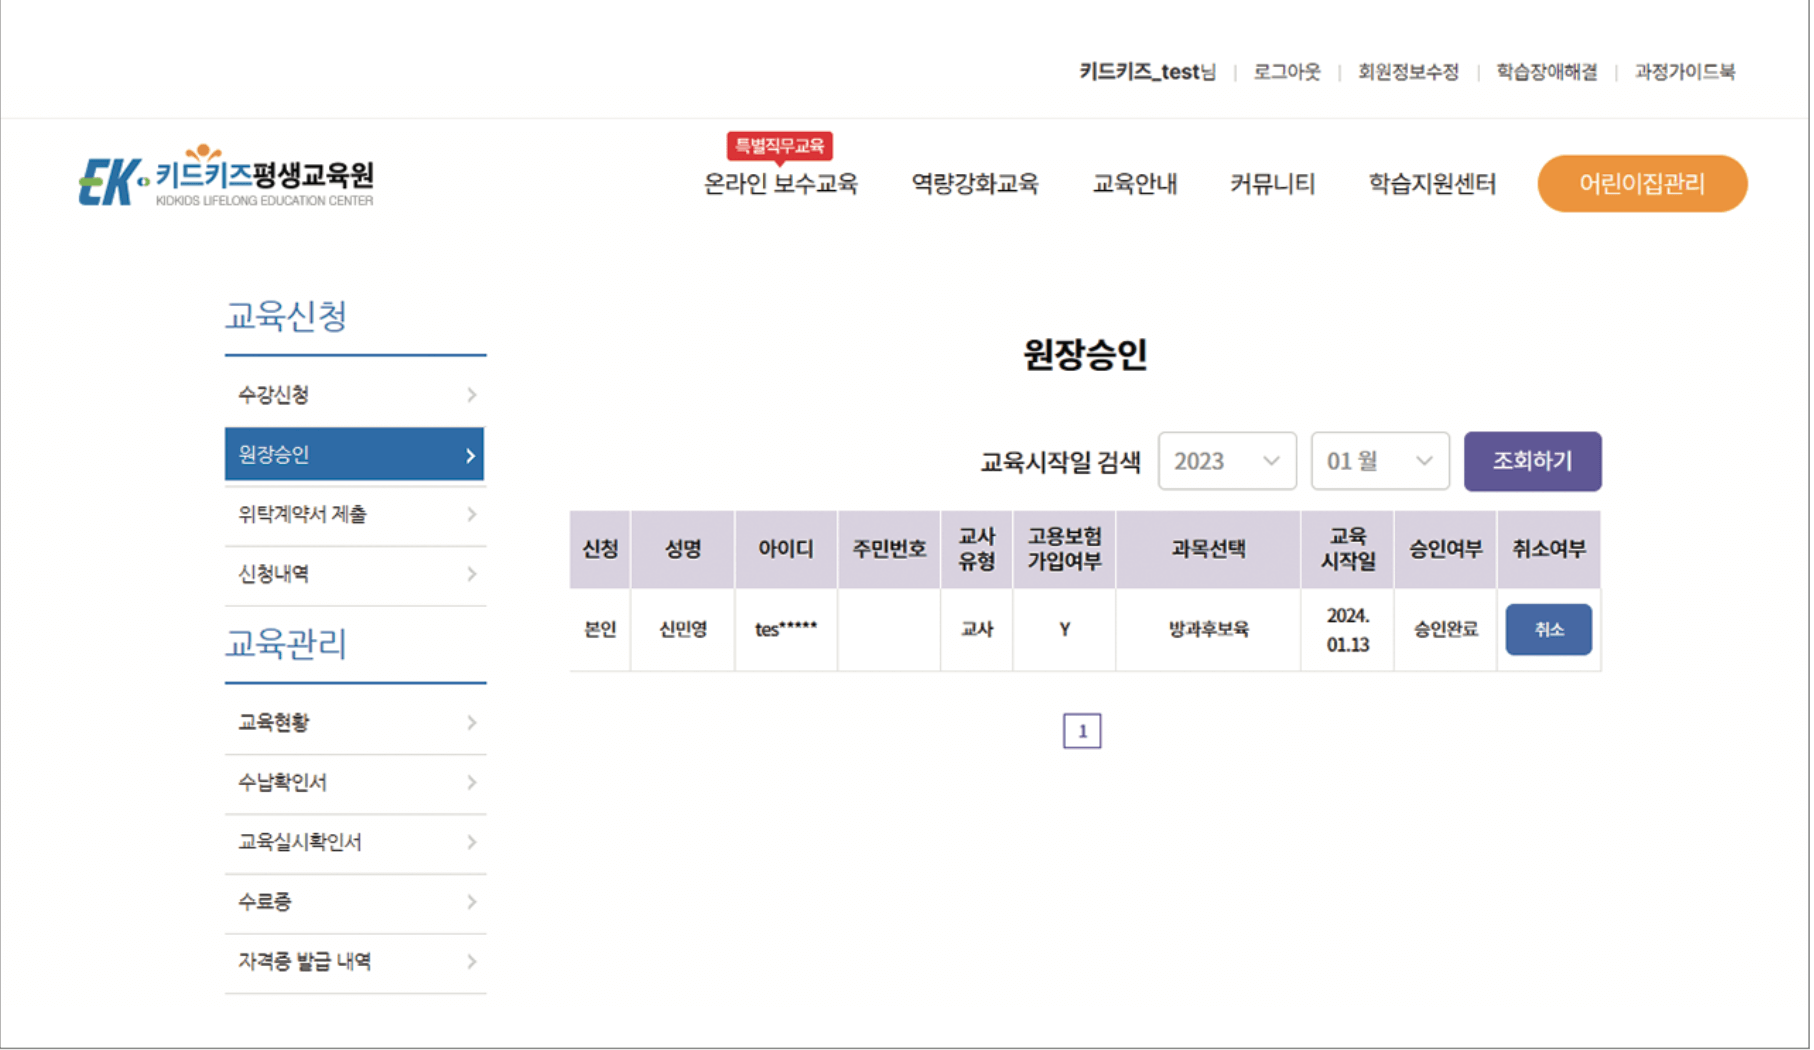Viewport: 1814px width, 1050px height.
Task: Open the year dropdown showing 2023
Action: (x=1227, y=461)
